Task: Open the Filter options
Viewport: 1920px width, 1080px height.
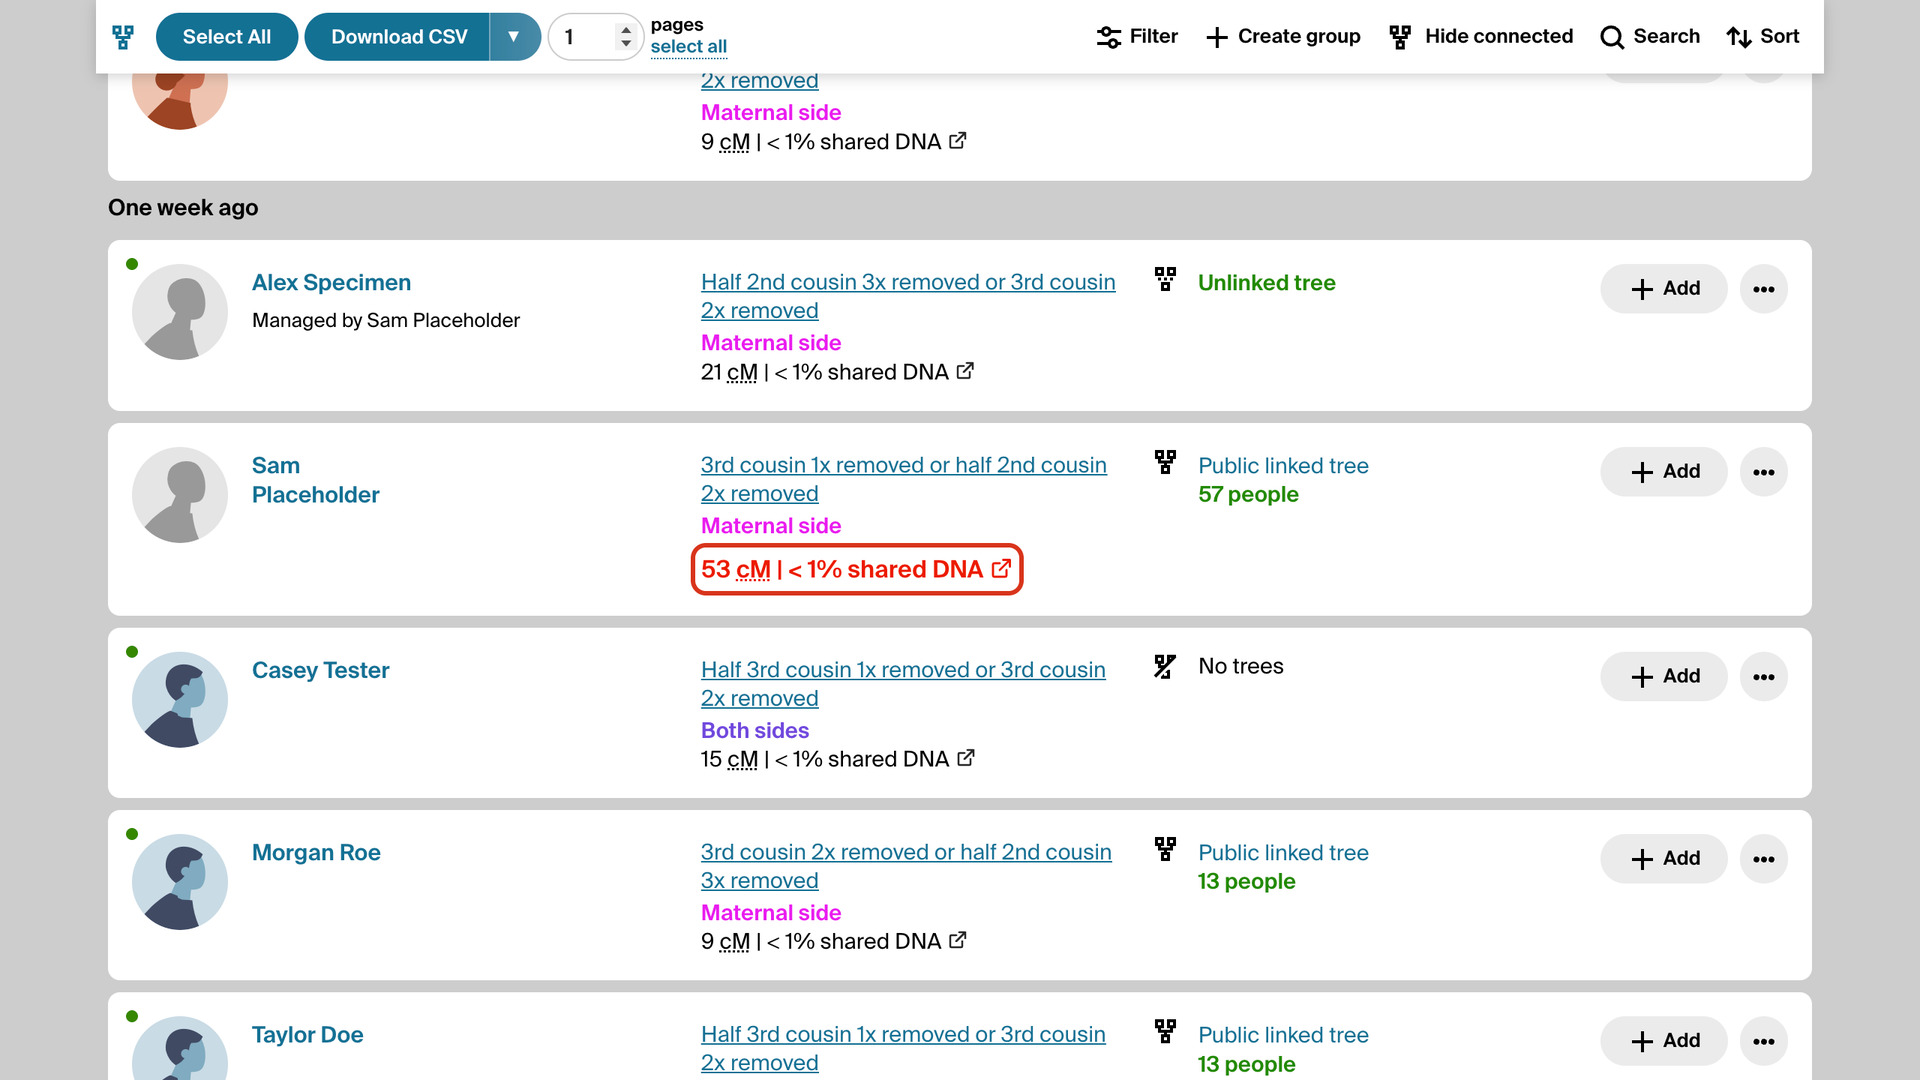Action: [1137, 37]
